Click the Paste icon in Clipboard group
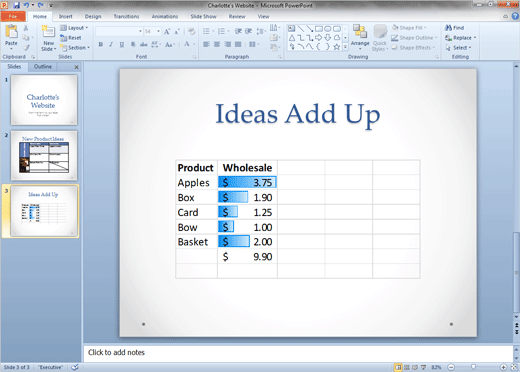520x372 pixels. pos(11,32)
